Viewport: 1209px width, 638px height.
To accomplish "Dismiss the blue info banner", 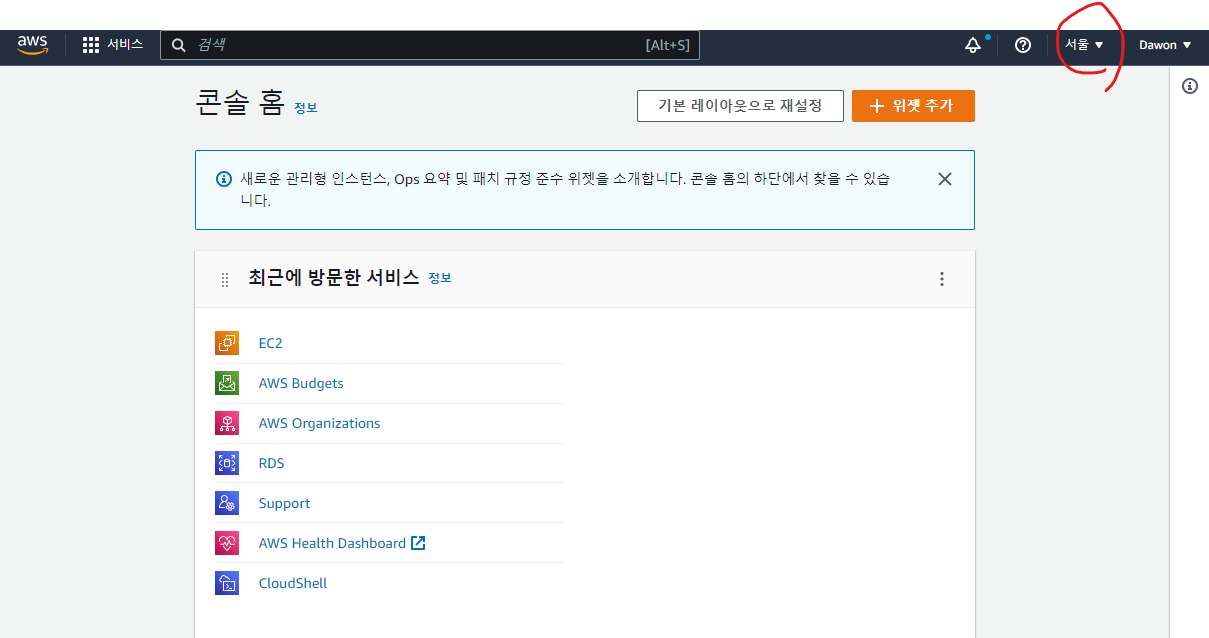I will pyautogui.click(x=945, y=179).
